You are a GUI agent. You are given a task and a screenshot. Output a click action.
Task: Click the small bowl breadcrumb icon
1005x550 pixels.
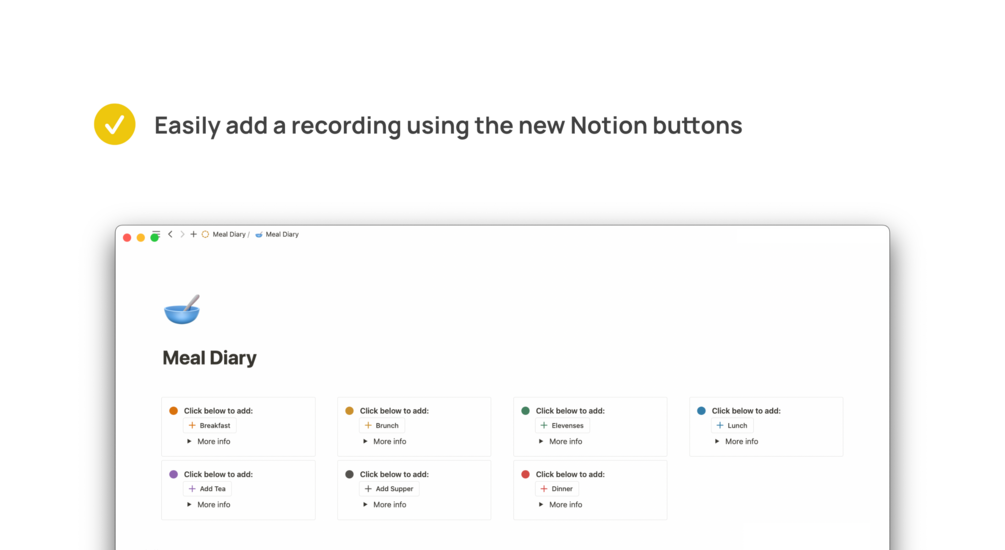[259, 234]
